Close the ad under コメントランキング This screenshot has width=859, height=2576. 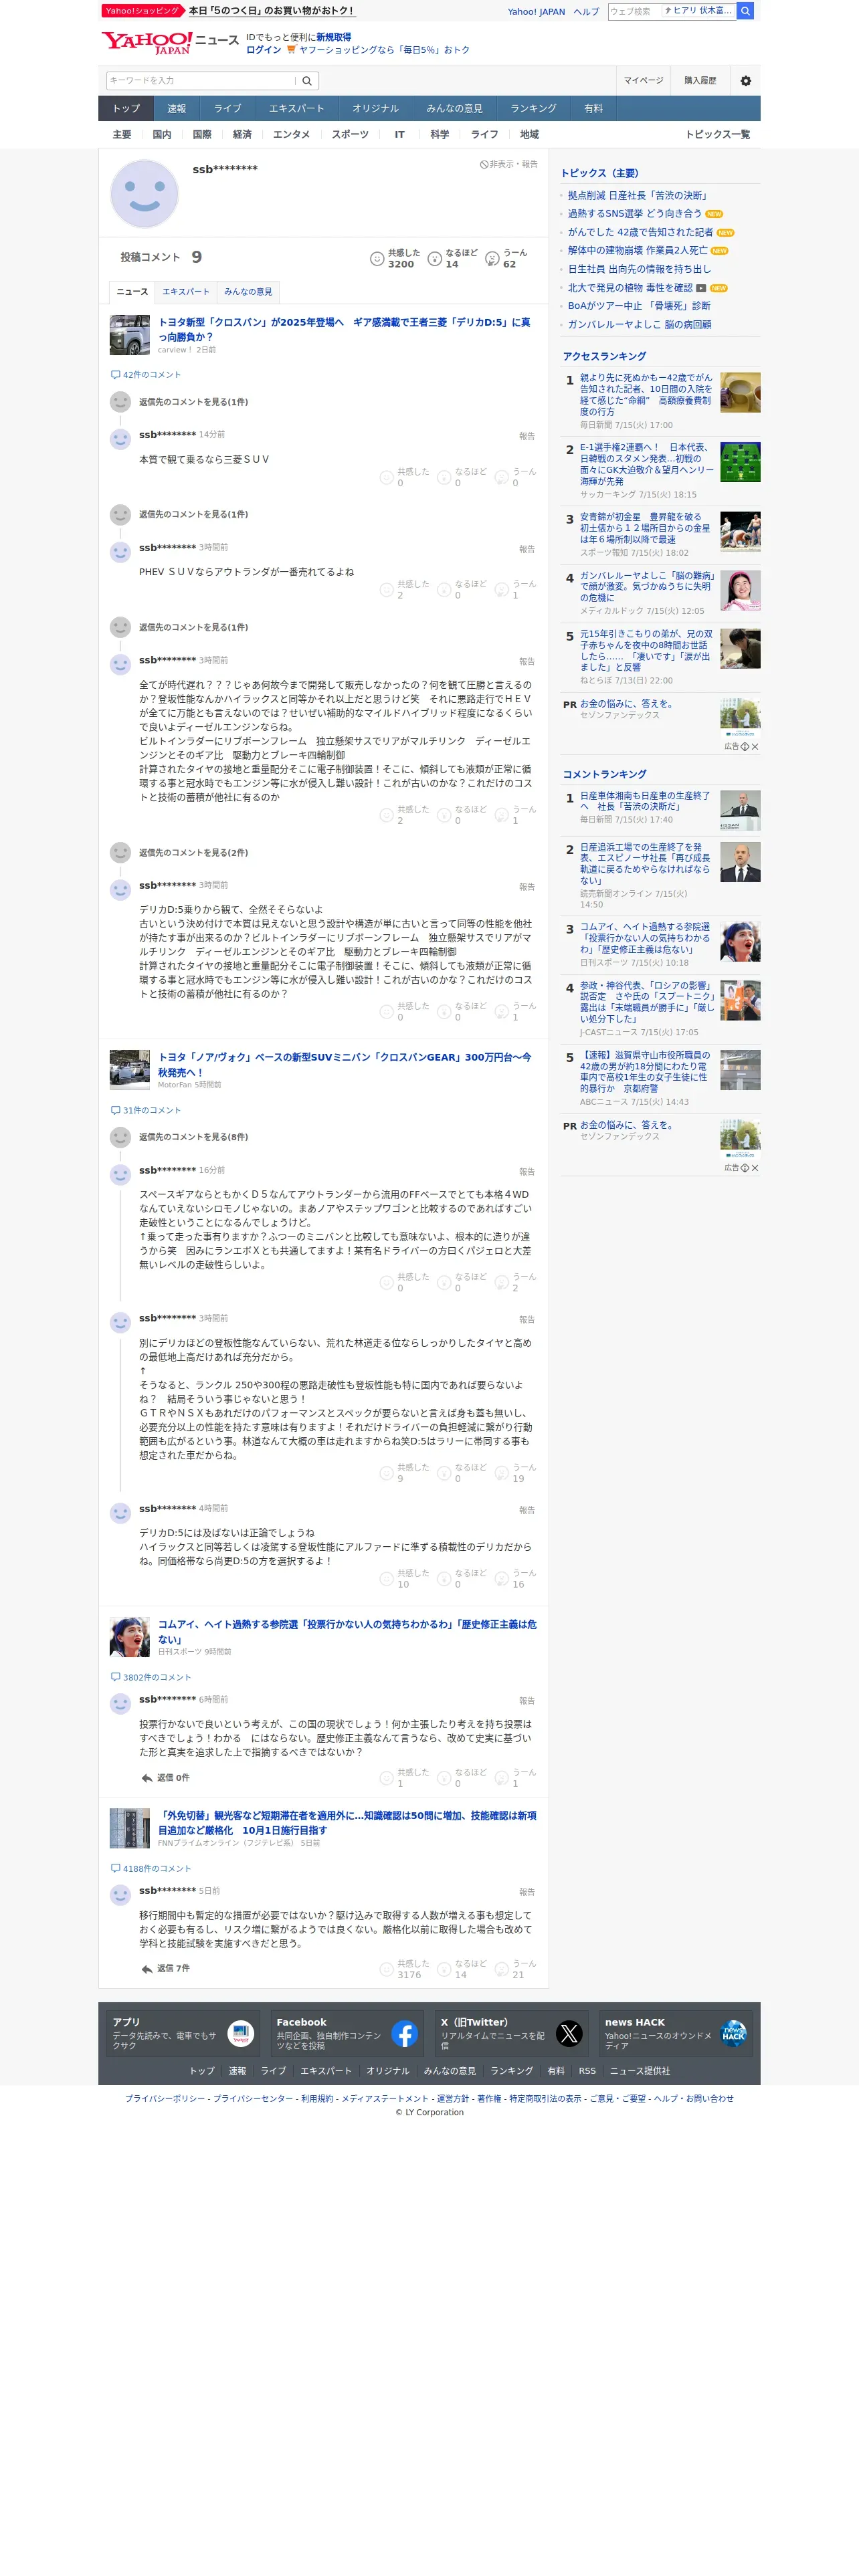pos(755,1168)
